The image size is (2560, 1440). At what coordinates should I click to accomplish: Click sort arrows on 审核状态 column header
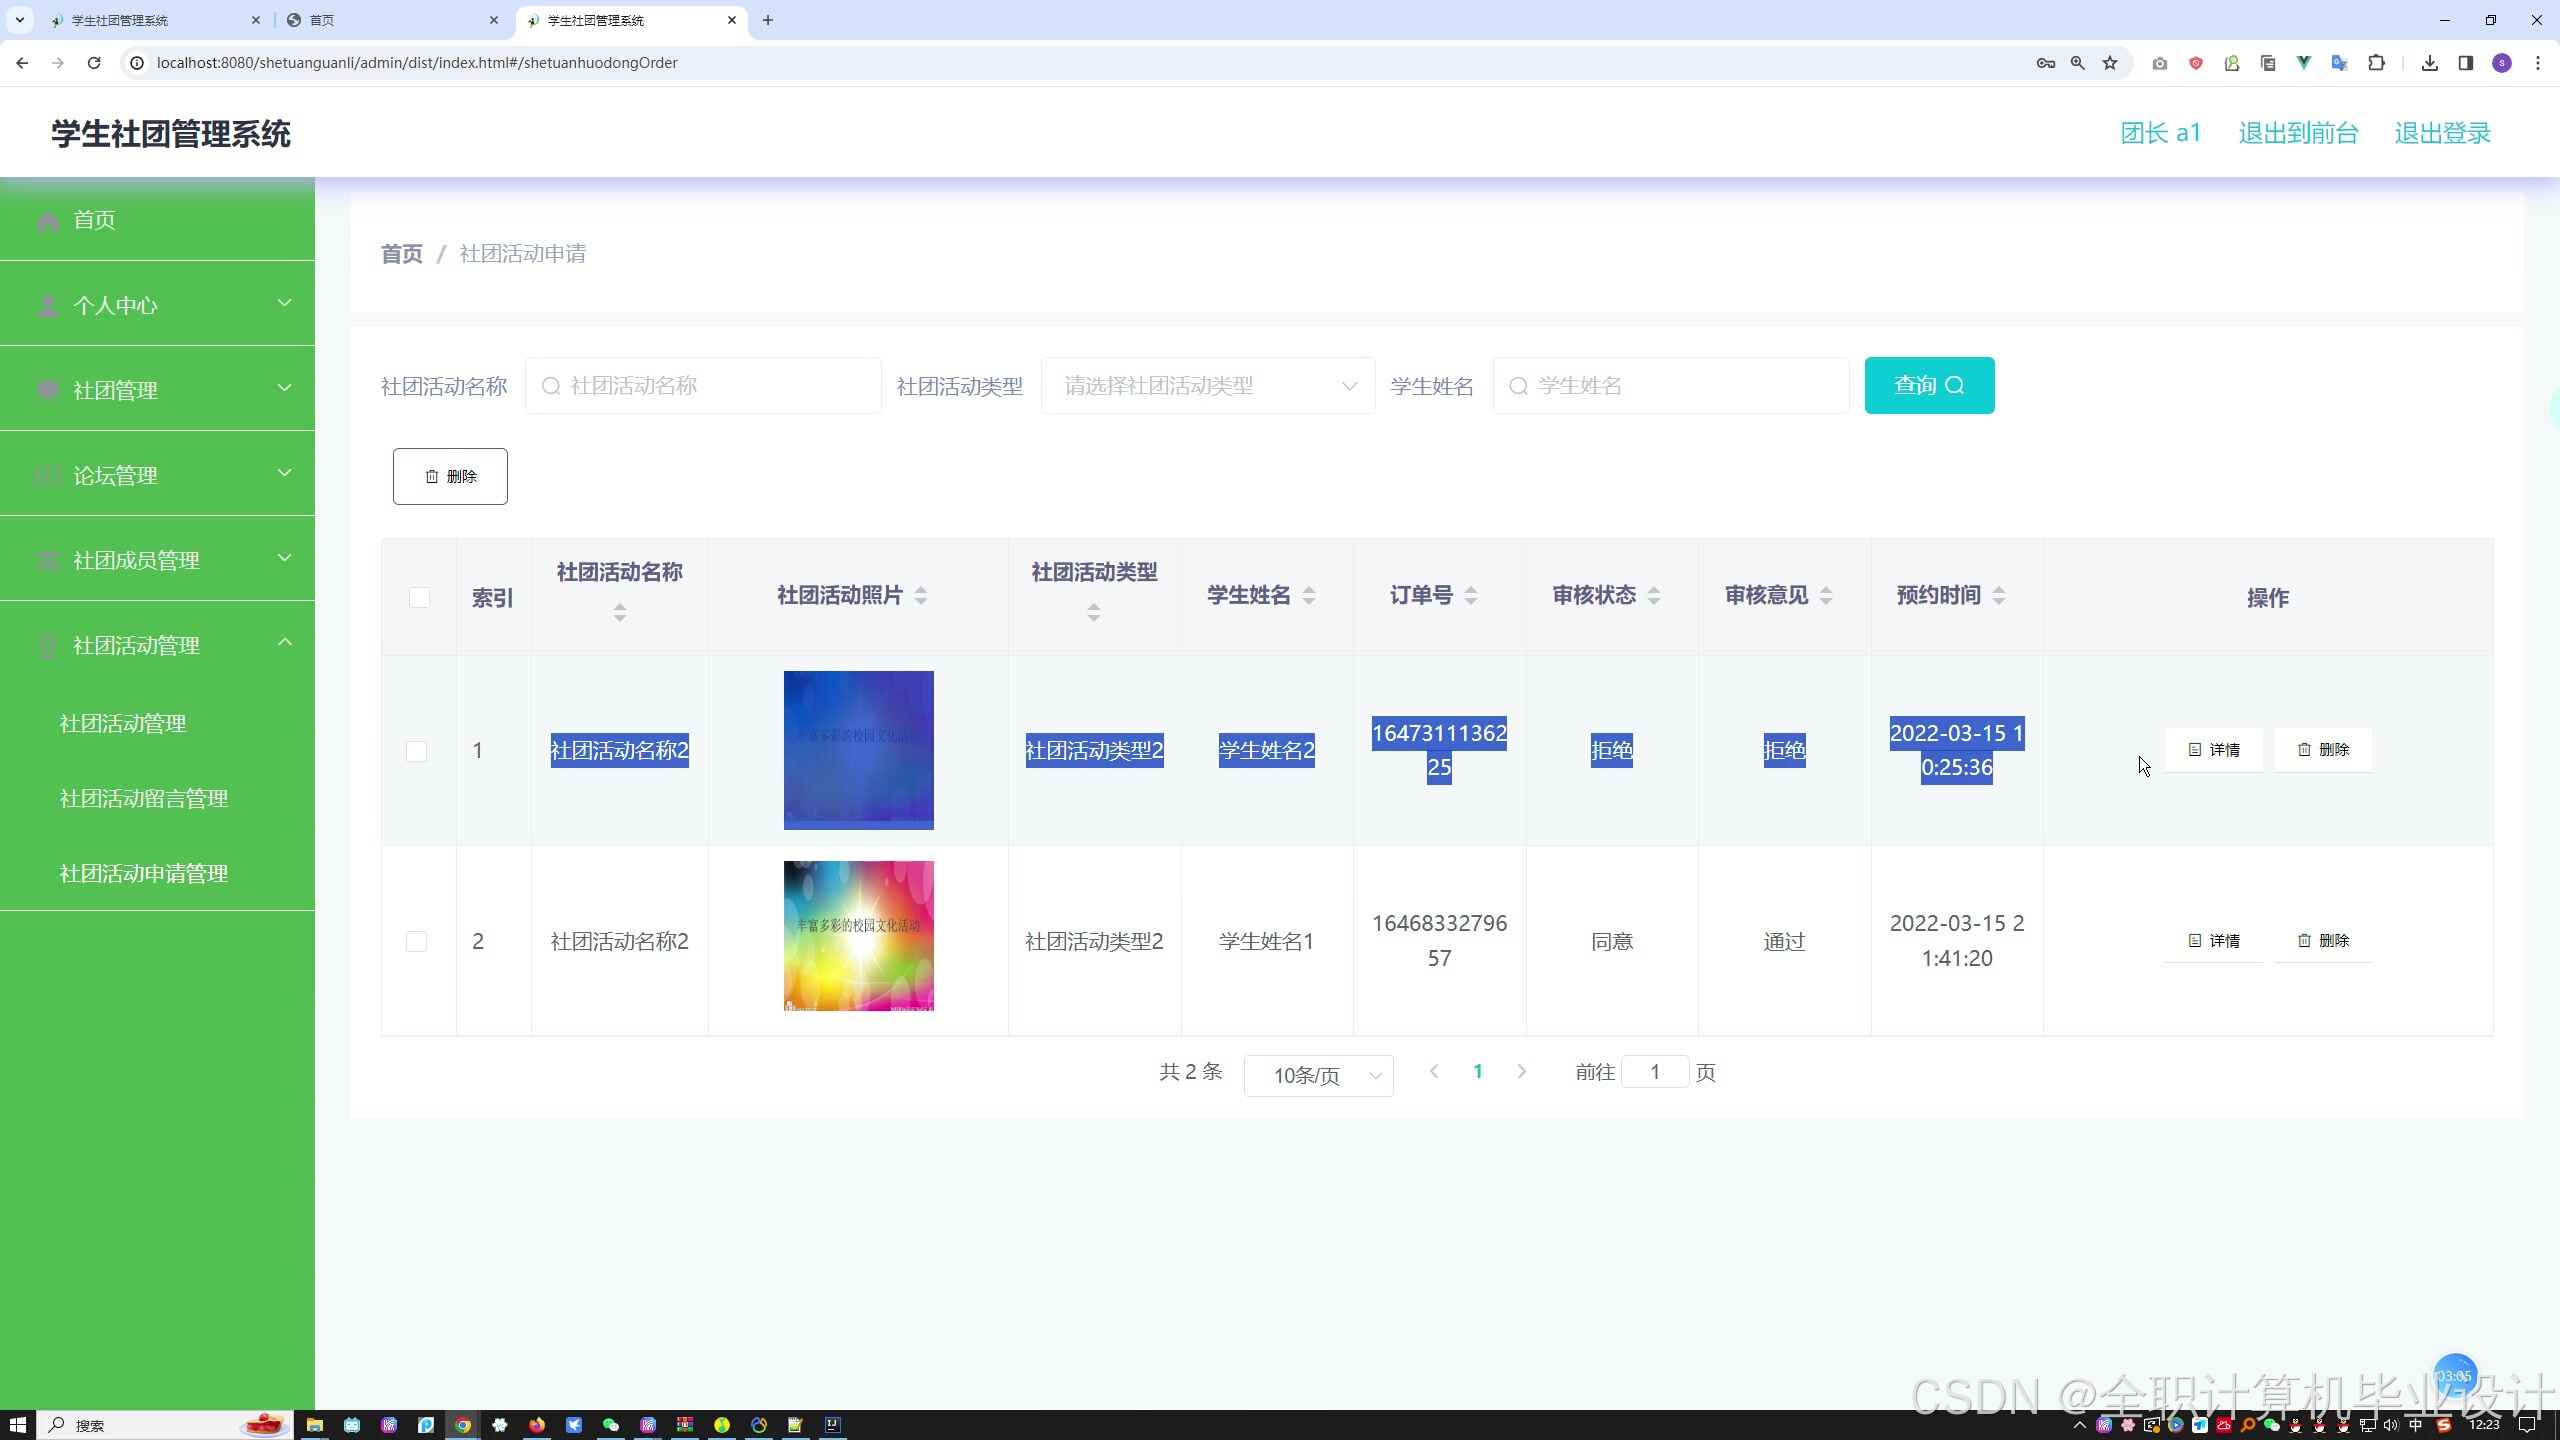[1653, 596]
